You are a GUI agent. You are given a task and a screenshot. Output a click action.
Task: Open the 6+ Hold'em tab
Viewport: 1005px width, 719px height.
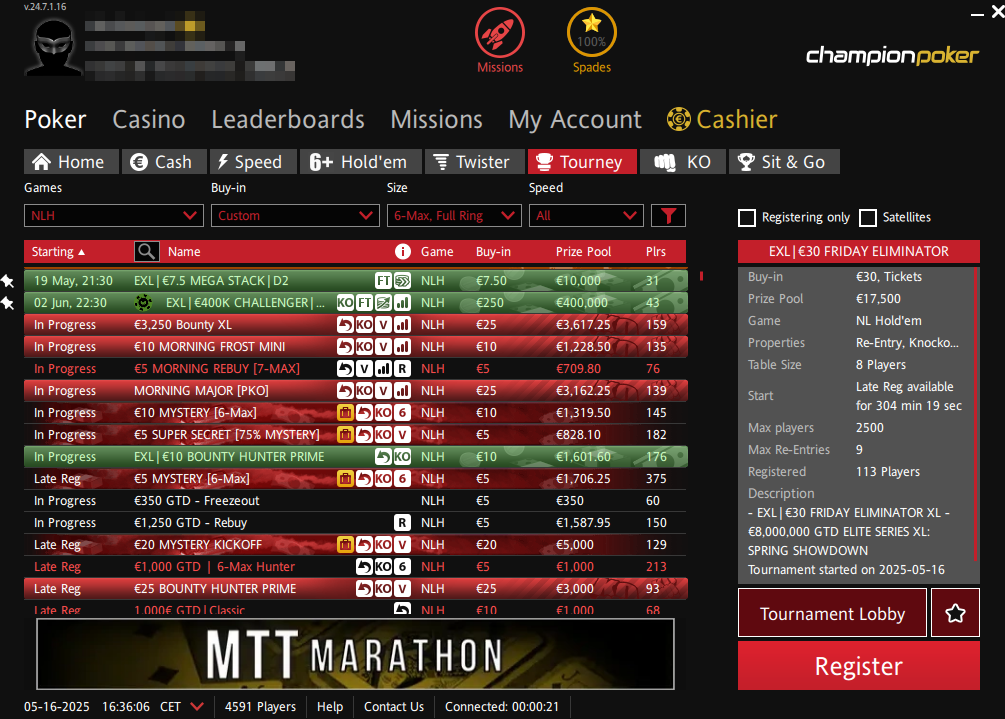point(361,161)
